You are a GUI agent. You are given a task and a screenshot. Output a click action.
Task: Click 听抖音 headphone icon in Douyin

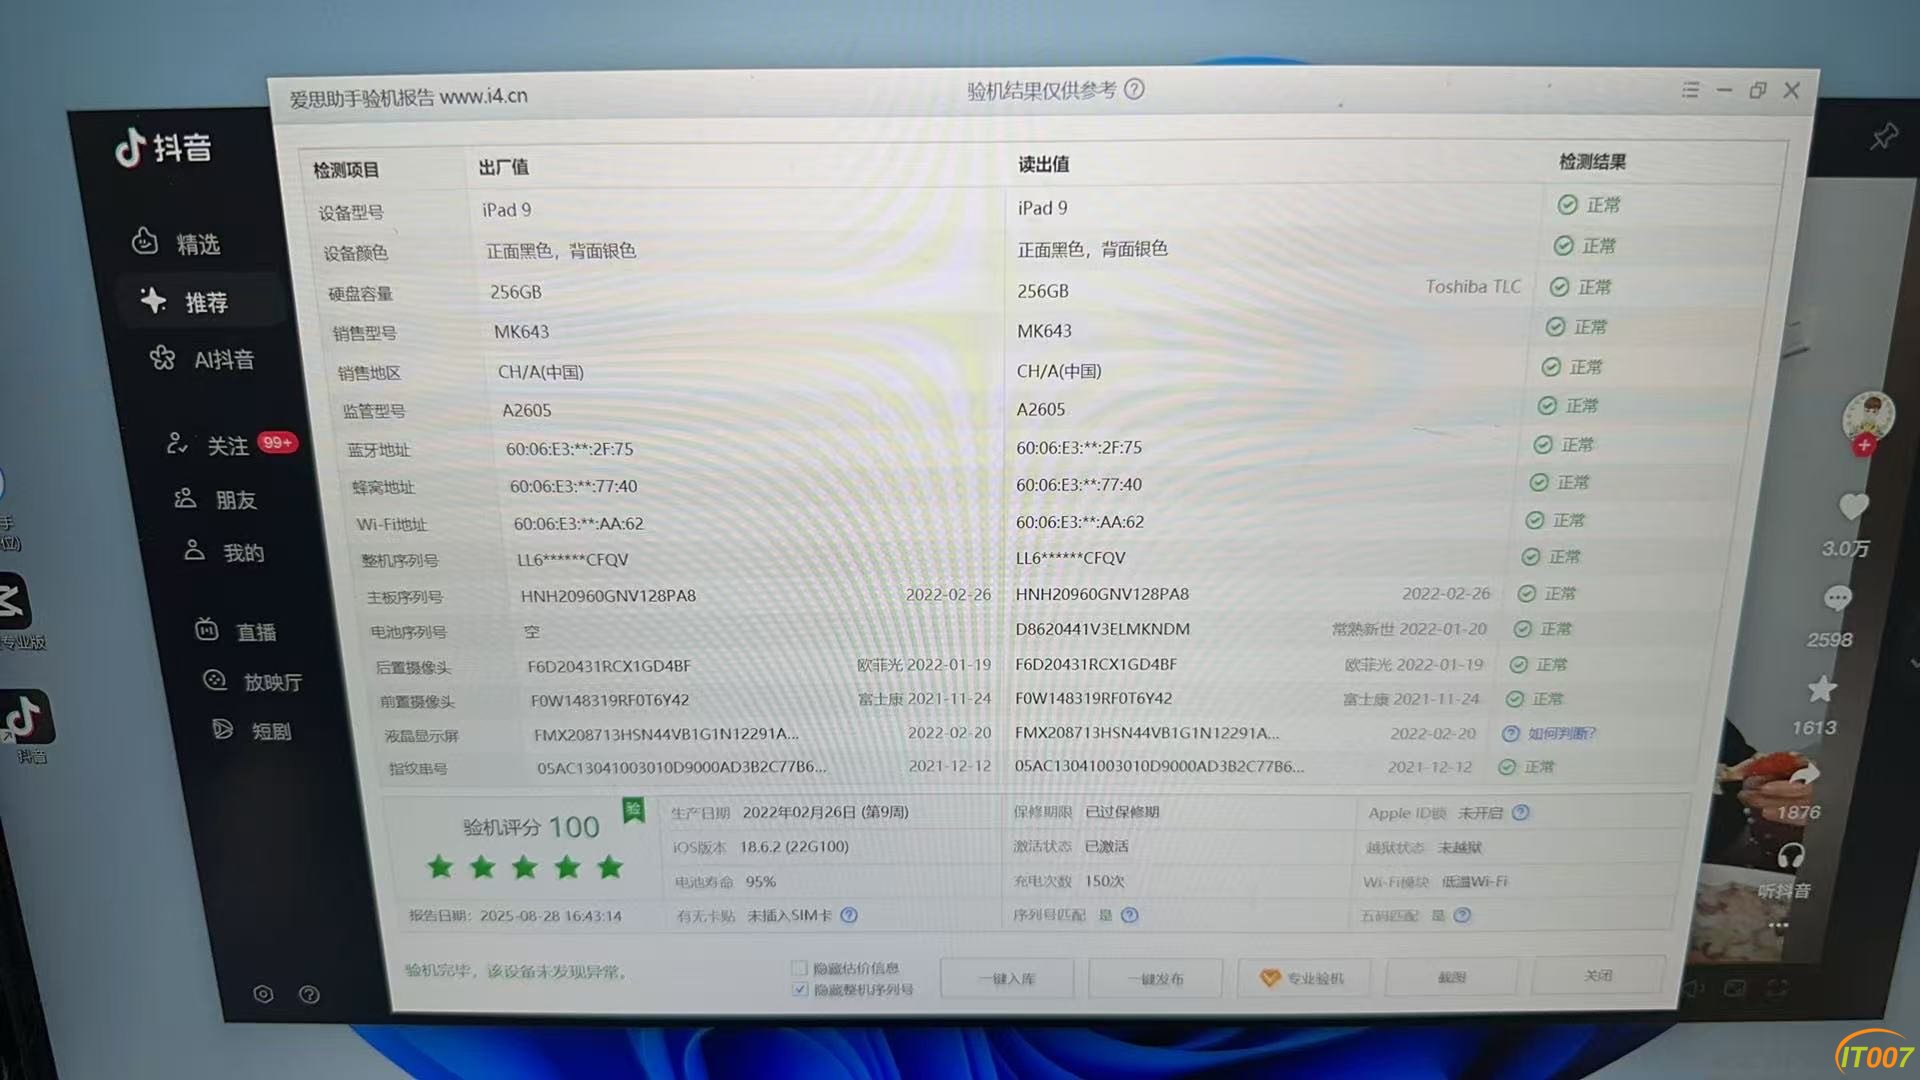1790,856
